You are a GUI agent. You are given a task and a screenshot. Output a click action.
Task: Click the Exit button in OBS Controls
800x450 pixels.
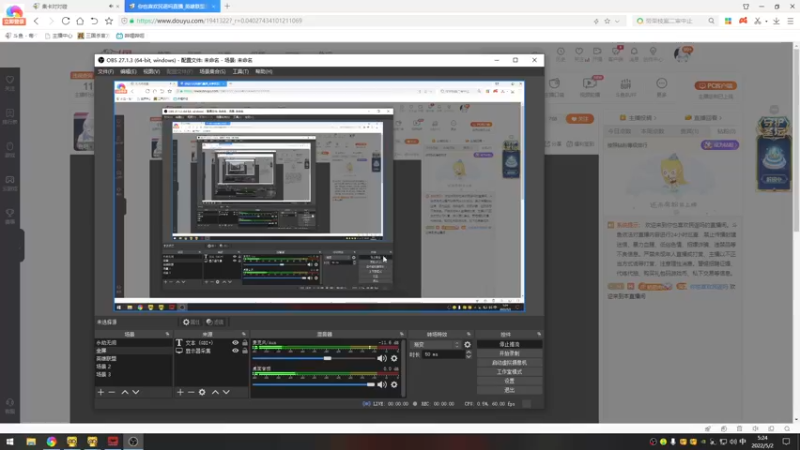point(509,390)
